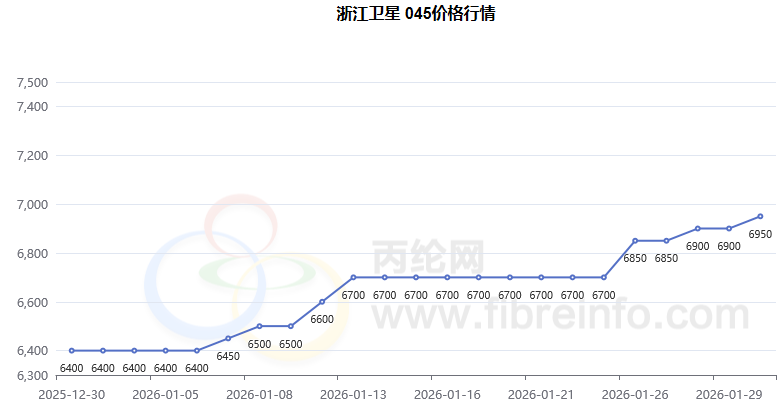Click the final 6950 data point

coord(760,216)
